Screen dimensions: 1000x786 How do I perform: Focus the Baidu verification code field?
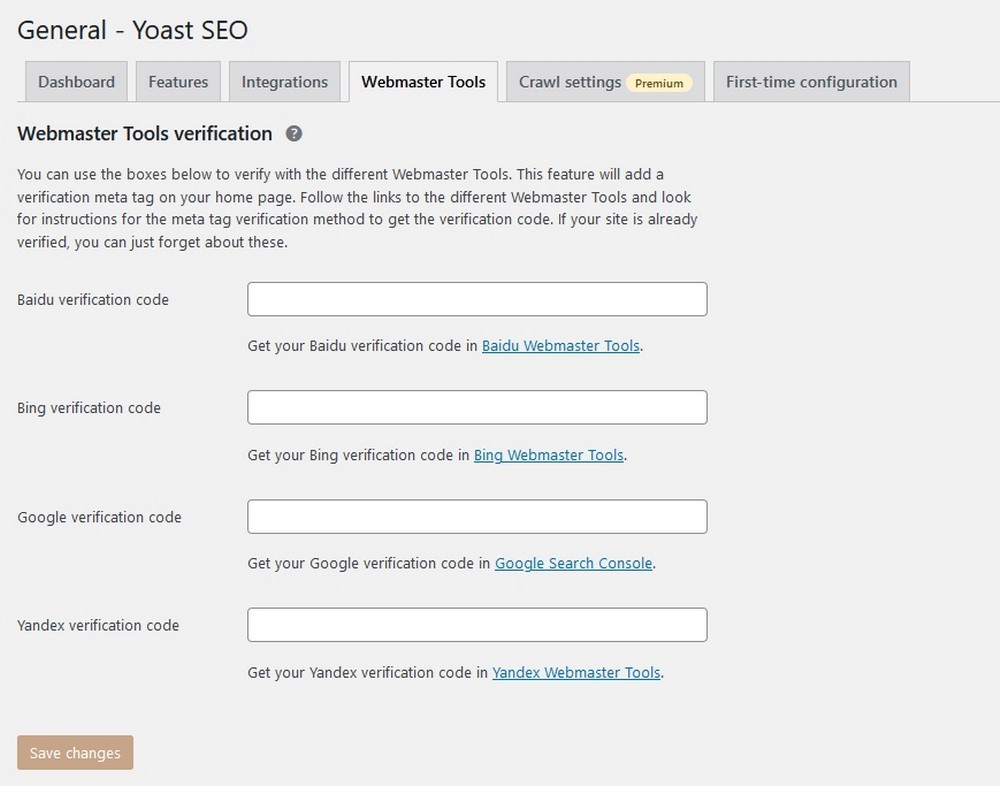pyautogui.click(x=477, y=299)
